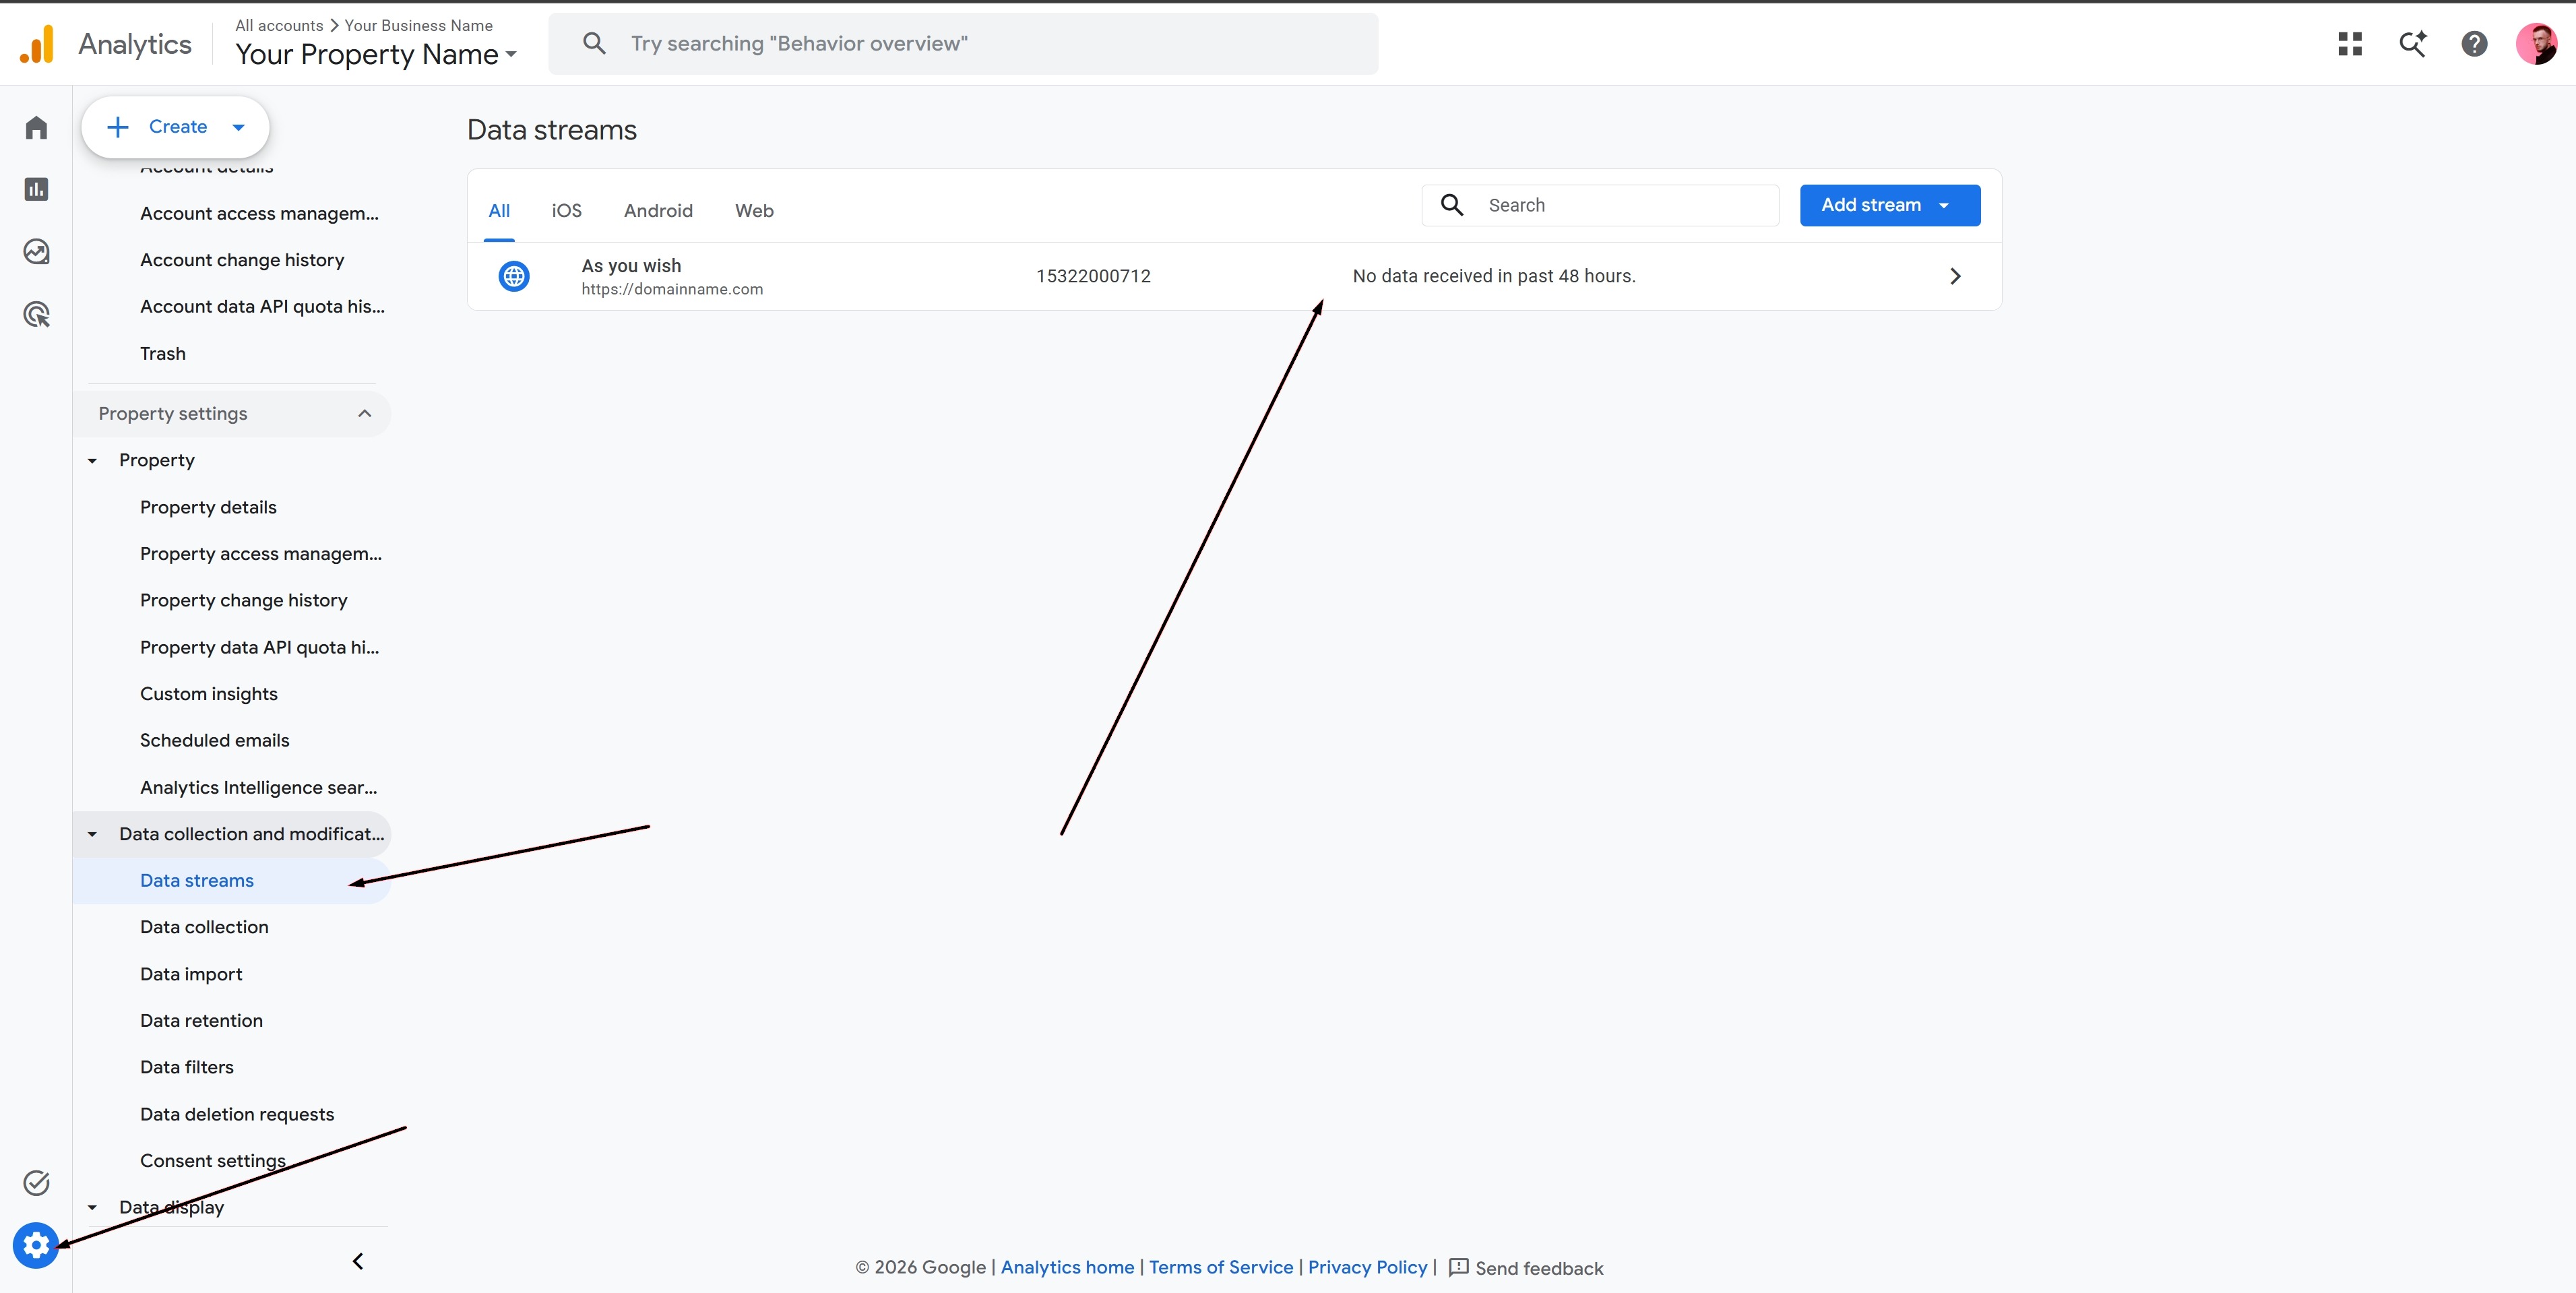2576x1293 pixels.
Task: Click the Admin gear icon
Action: 36,1245
